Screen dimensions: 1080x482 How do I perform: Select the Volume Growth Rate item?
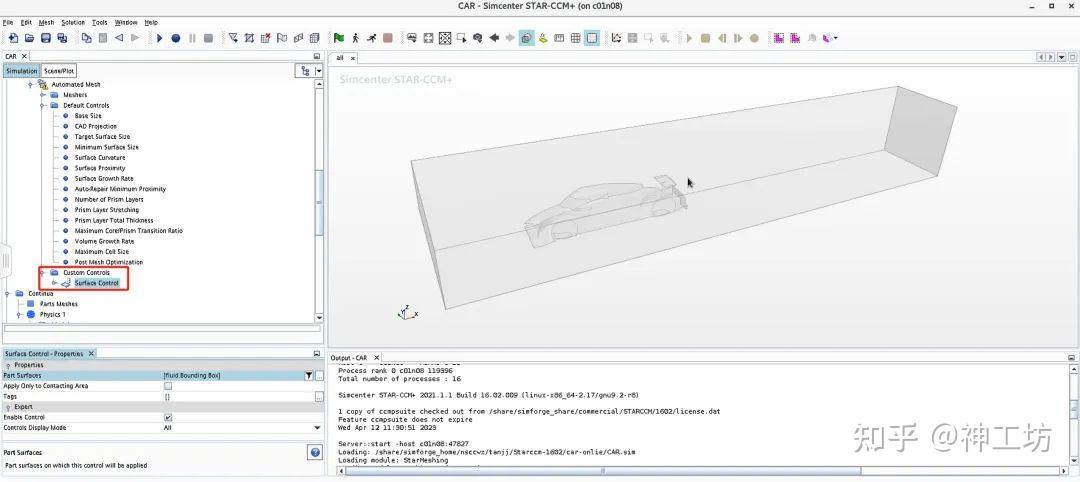104,242
